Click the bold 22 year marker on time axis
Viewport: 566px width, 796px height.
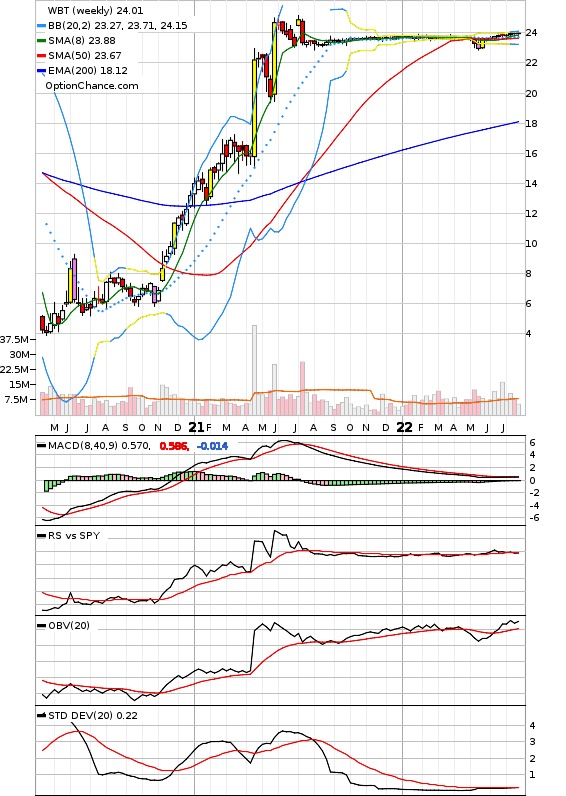[x=404, y=427]
